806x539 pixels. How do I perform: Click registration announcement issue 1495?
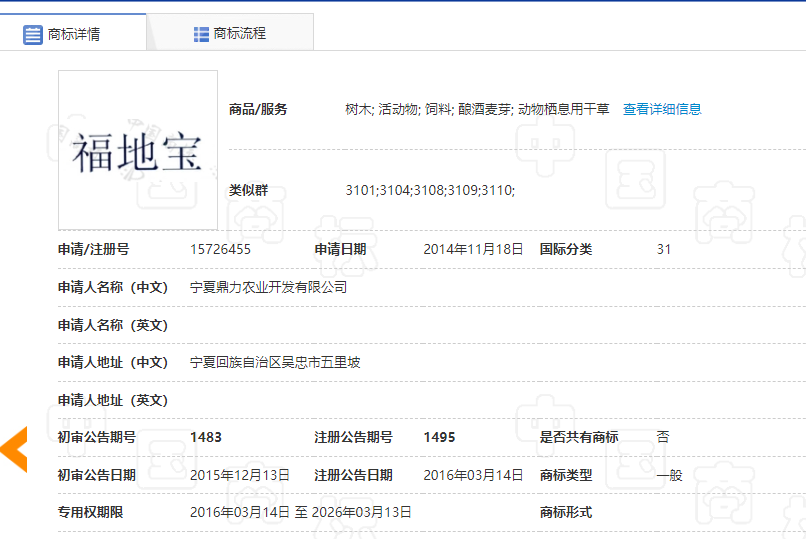tap(439, 437)
